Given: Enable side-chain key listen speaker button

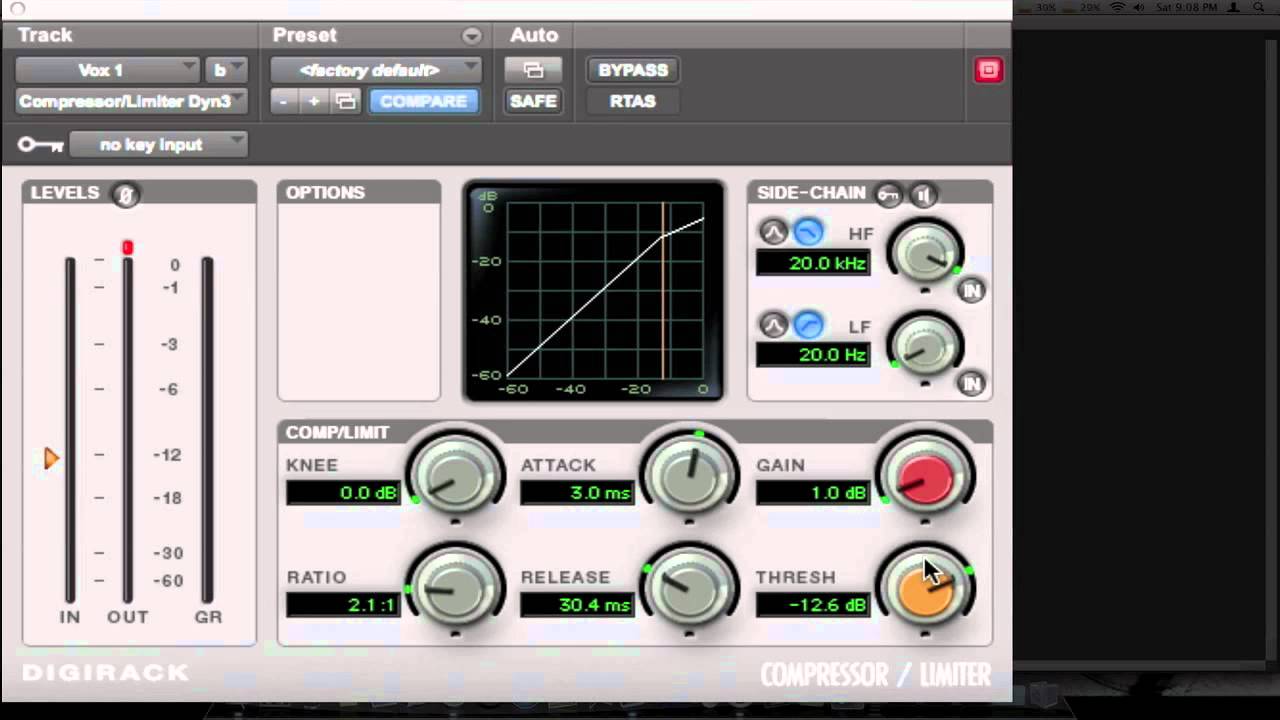Looking at the screenshot, I should pyautogui.click(x=924, y=194).
